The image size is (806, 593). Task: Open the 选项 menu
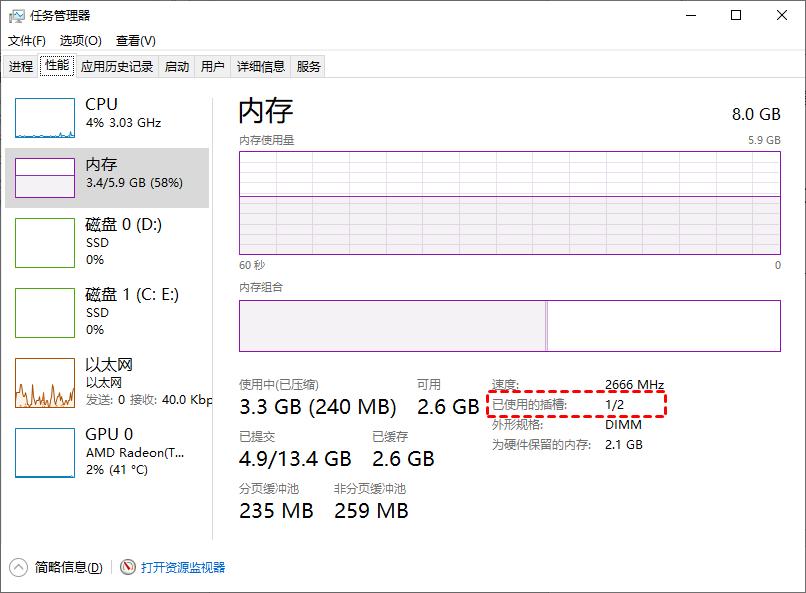pos(79,40)
